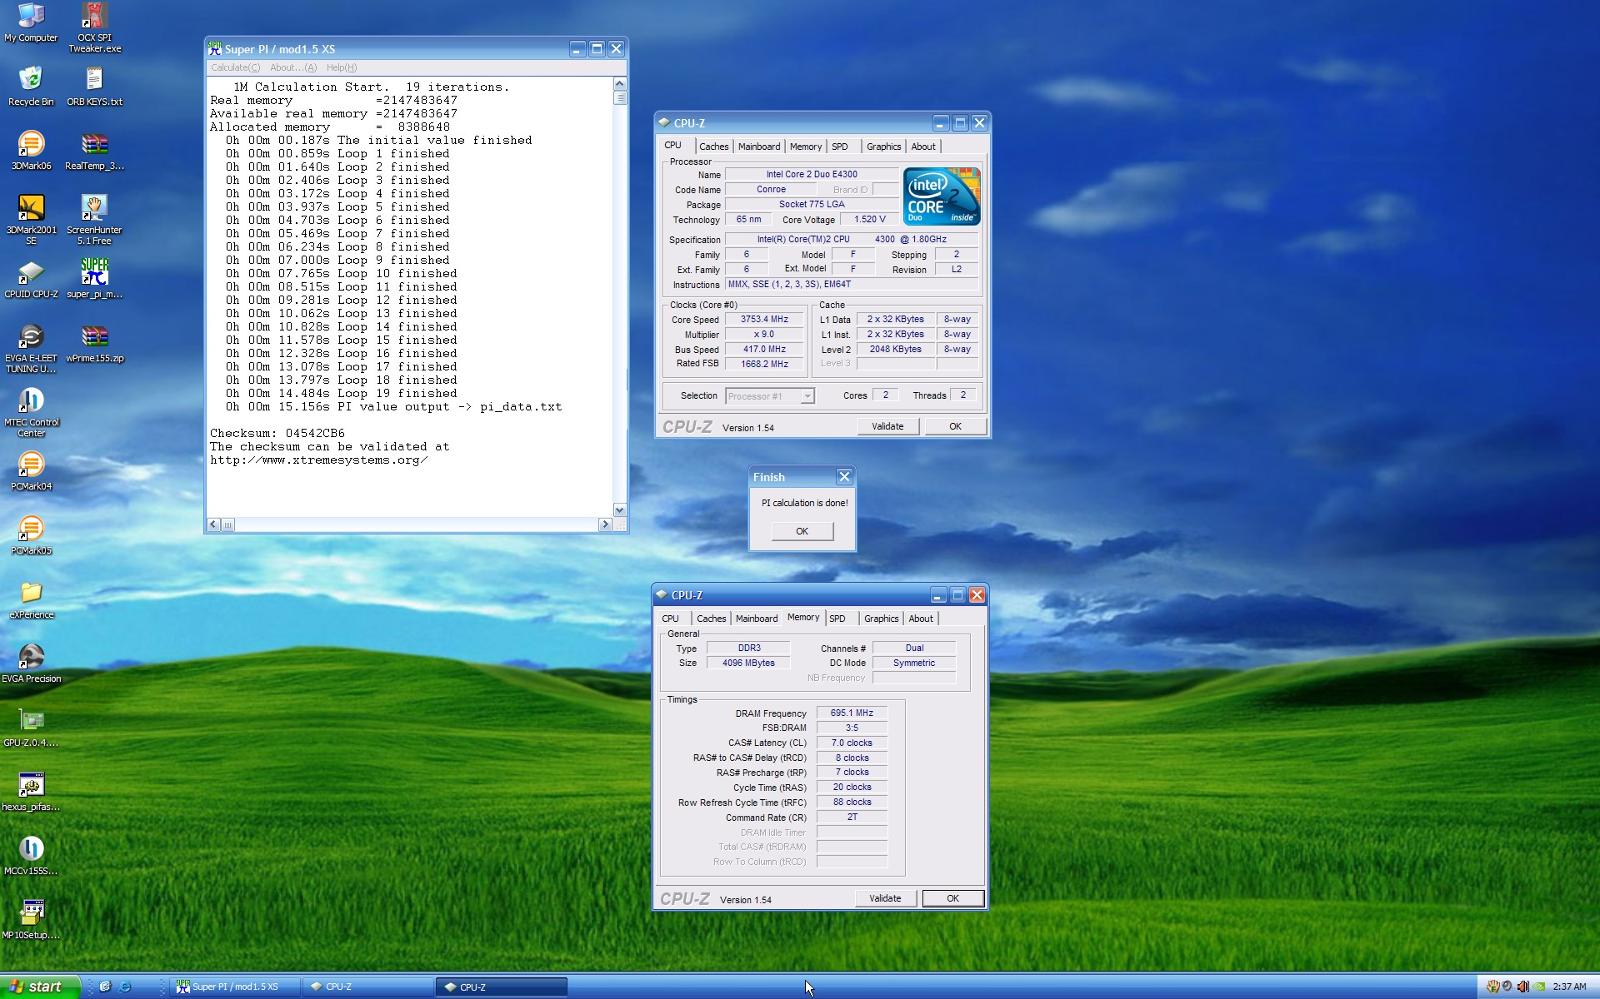Open RealTemp archive icon
1600x999 pixels.
point(94,150)
